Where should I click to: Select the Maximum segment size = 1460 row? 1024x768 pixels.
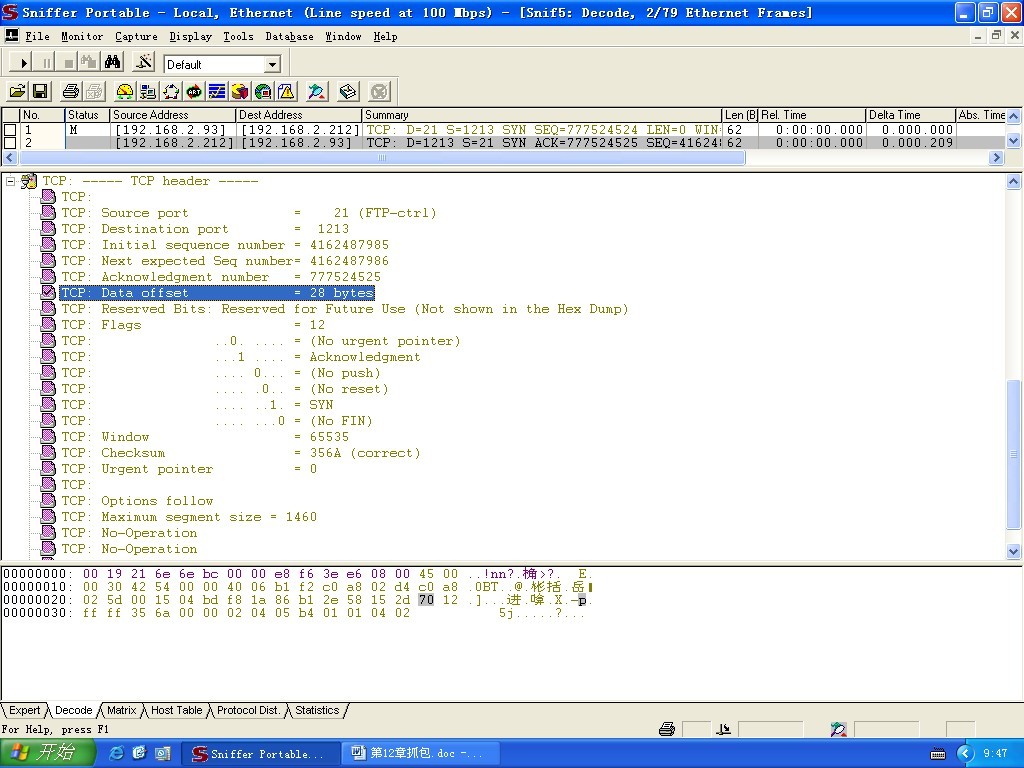pyautogui.click(x=189, y=517)
